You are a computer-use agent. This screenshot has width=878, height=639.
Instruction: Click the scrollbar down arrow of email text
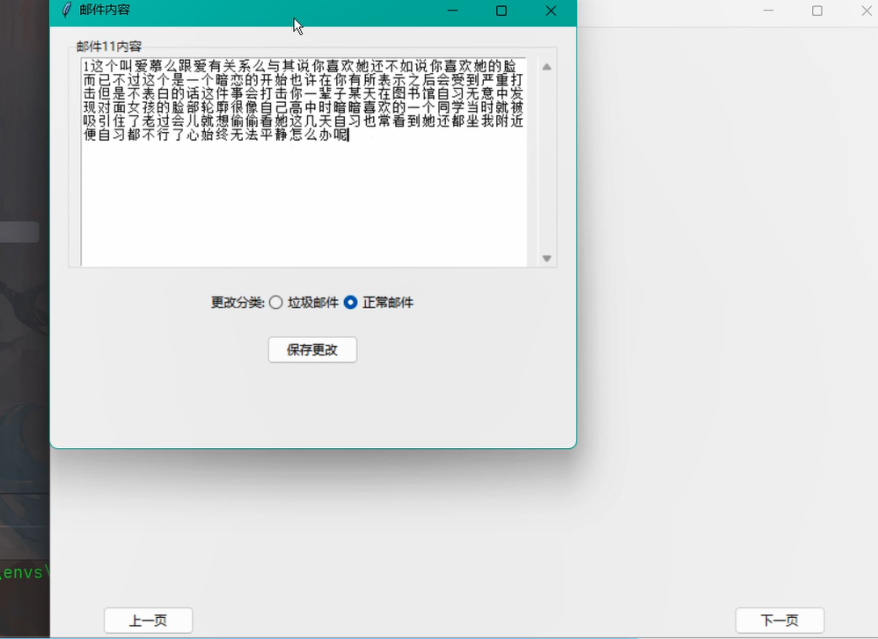coord(547,258)
